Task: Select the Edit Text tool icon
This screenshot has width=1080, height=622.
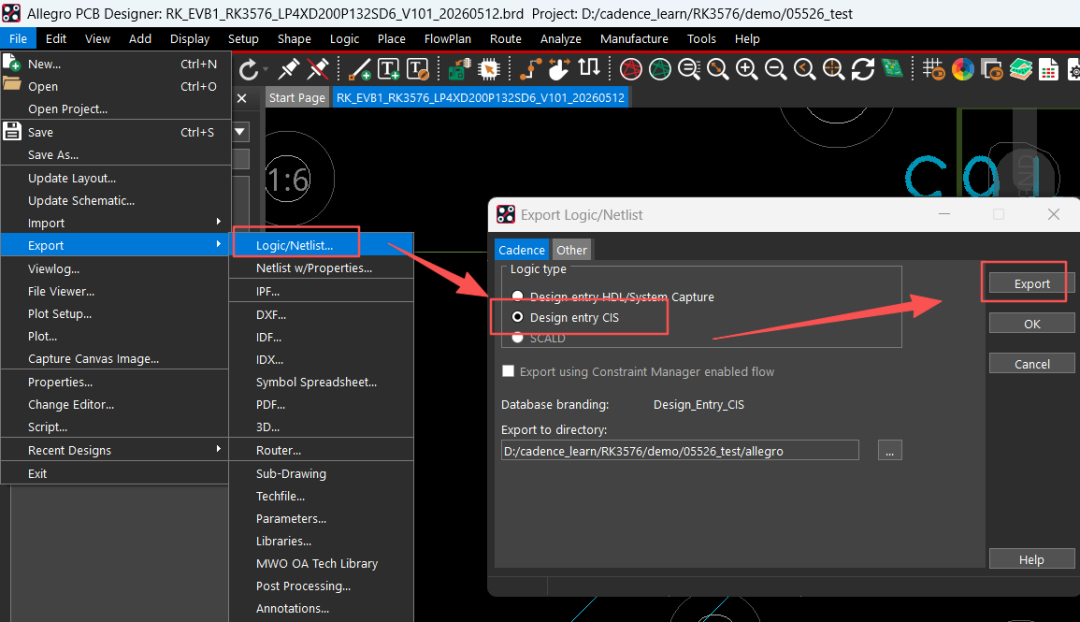Action: pos(418,69)
